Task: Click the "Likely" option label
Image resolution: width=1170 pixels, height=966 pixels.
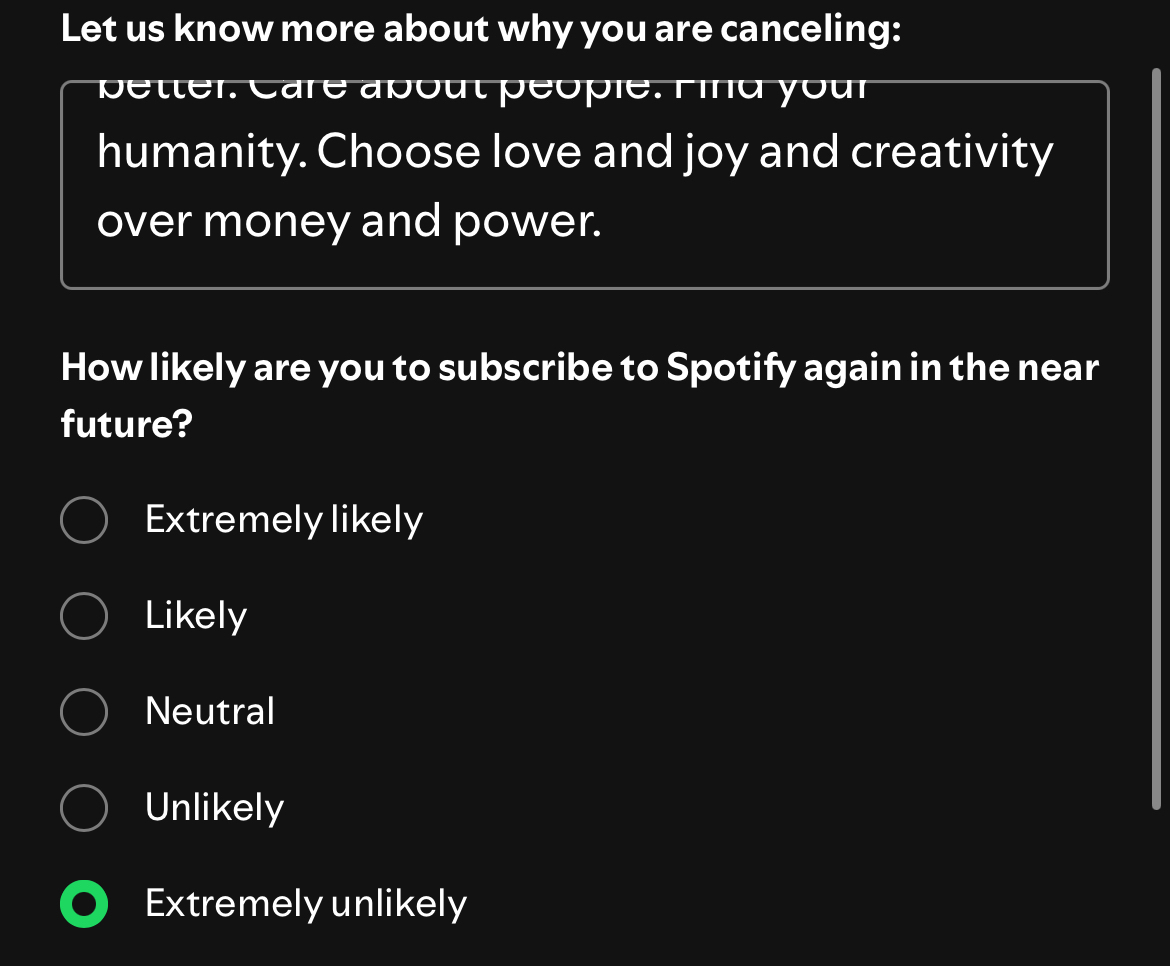Action: coord(196,615)
